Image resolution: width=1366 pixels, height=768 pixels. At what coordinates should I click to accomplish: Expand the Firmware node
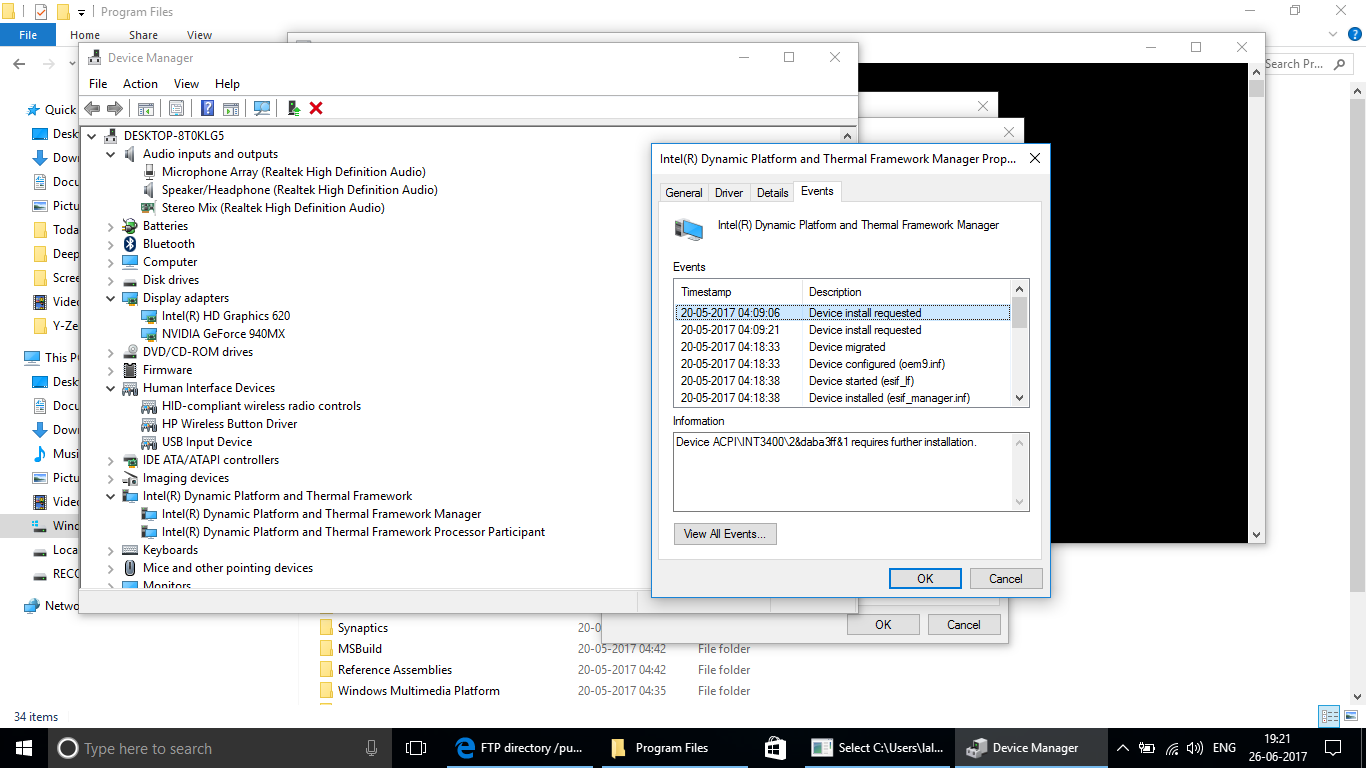pyautogui.click(x=111, y=370)
